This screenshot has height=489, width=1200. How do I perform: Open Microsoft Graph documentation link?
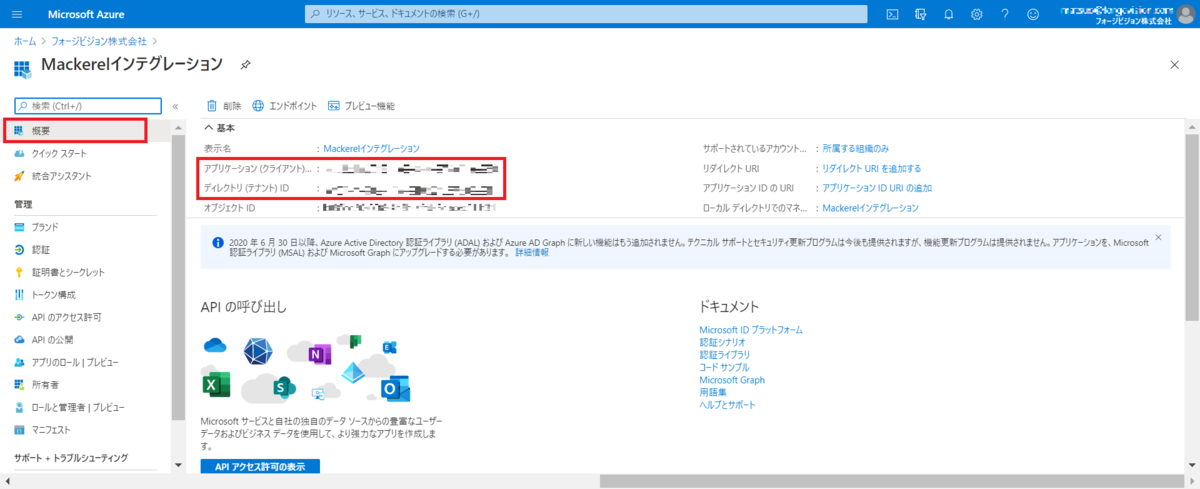732,380
